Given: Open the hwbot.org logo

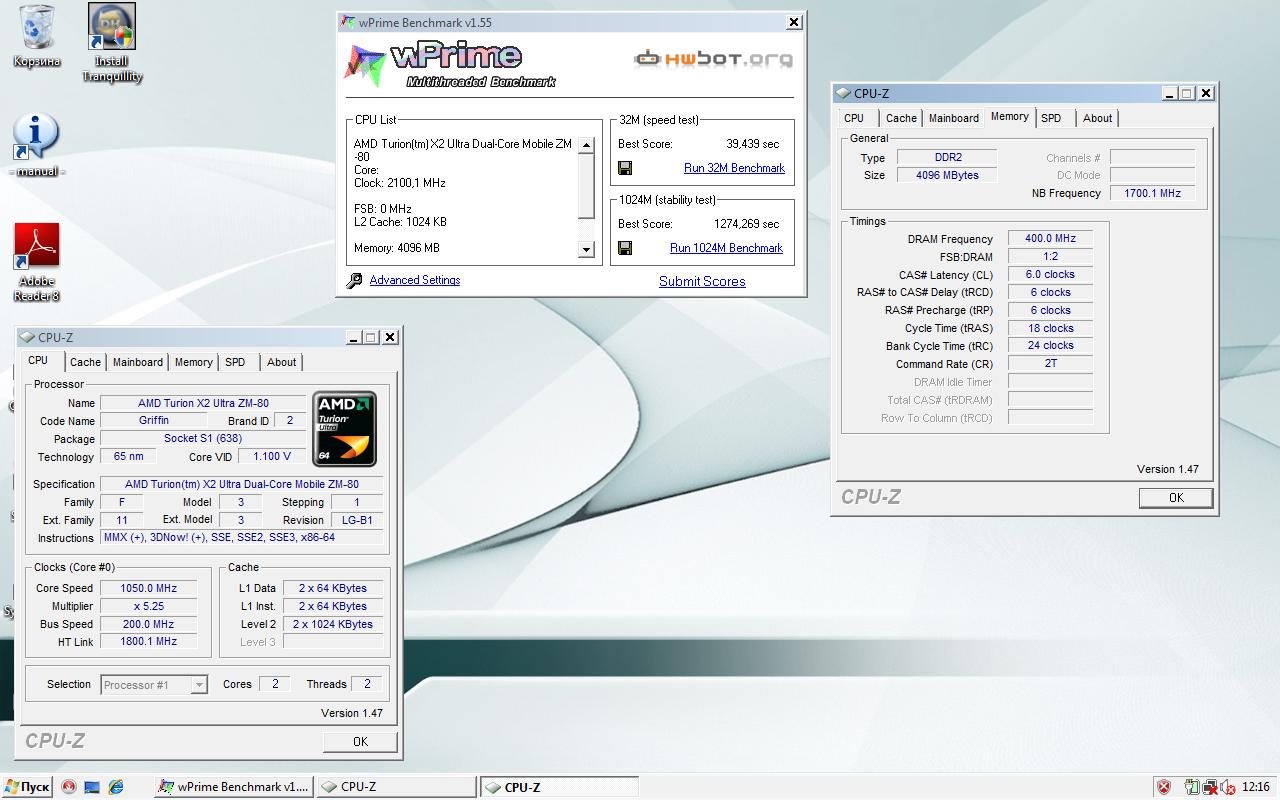Looking at the screenshot, I should click(x=713, y=58).
